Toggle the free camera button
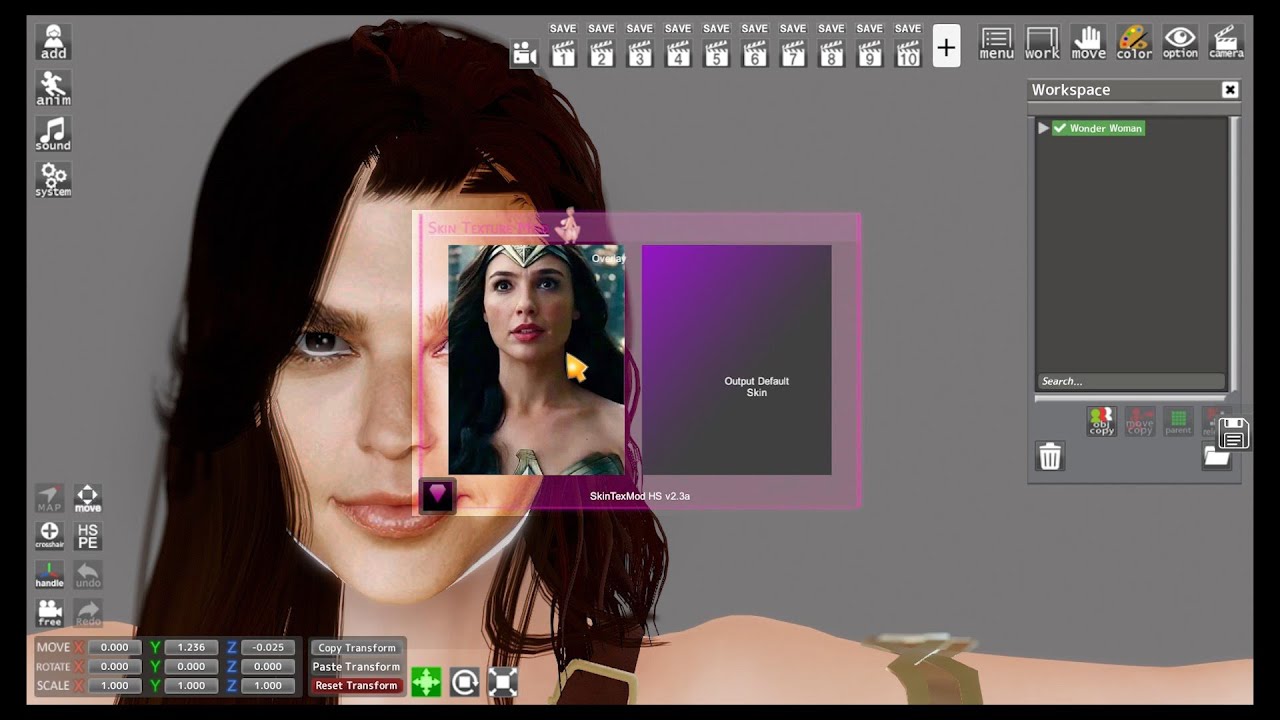The width and height of the screenshot is (1280, 720). tap(49, 613)
